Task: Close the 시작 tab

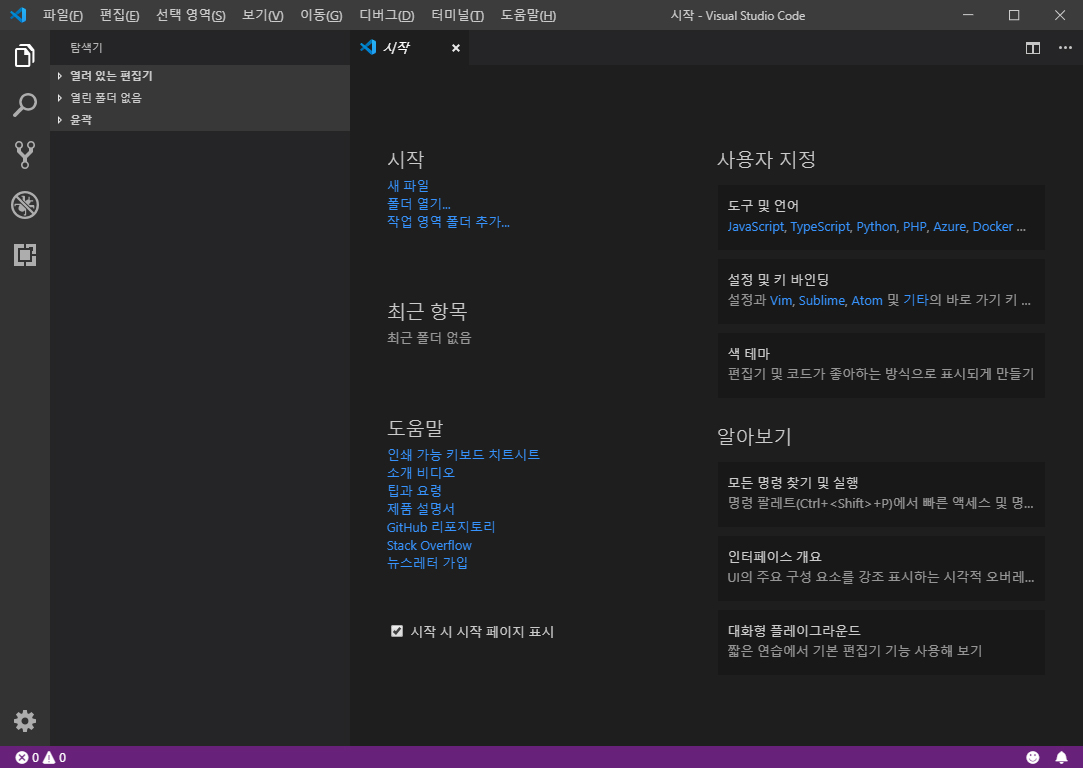Action: [456, 48]
